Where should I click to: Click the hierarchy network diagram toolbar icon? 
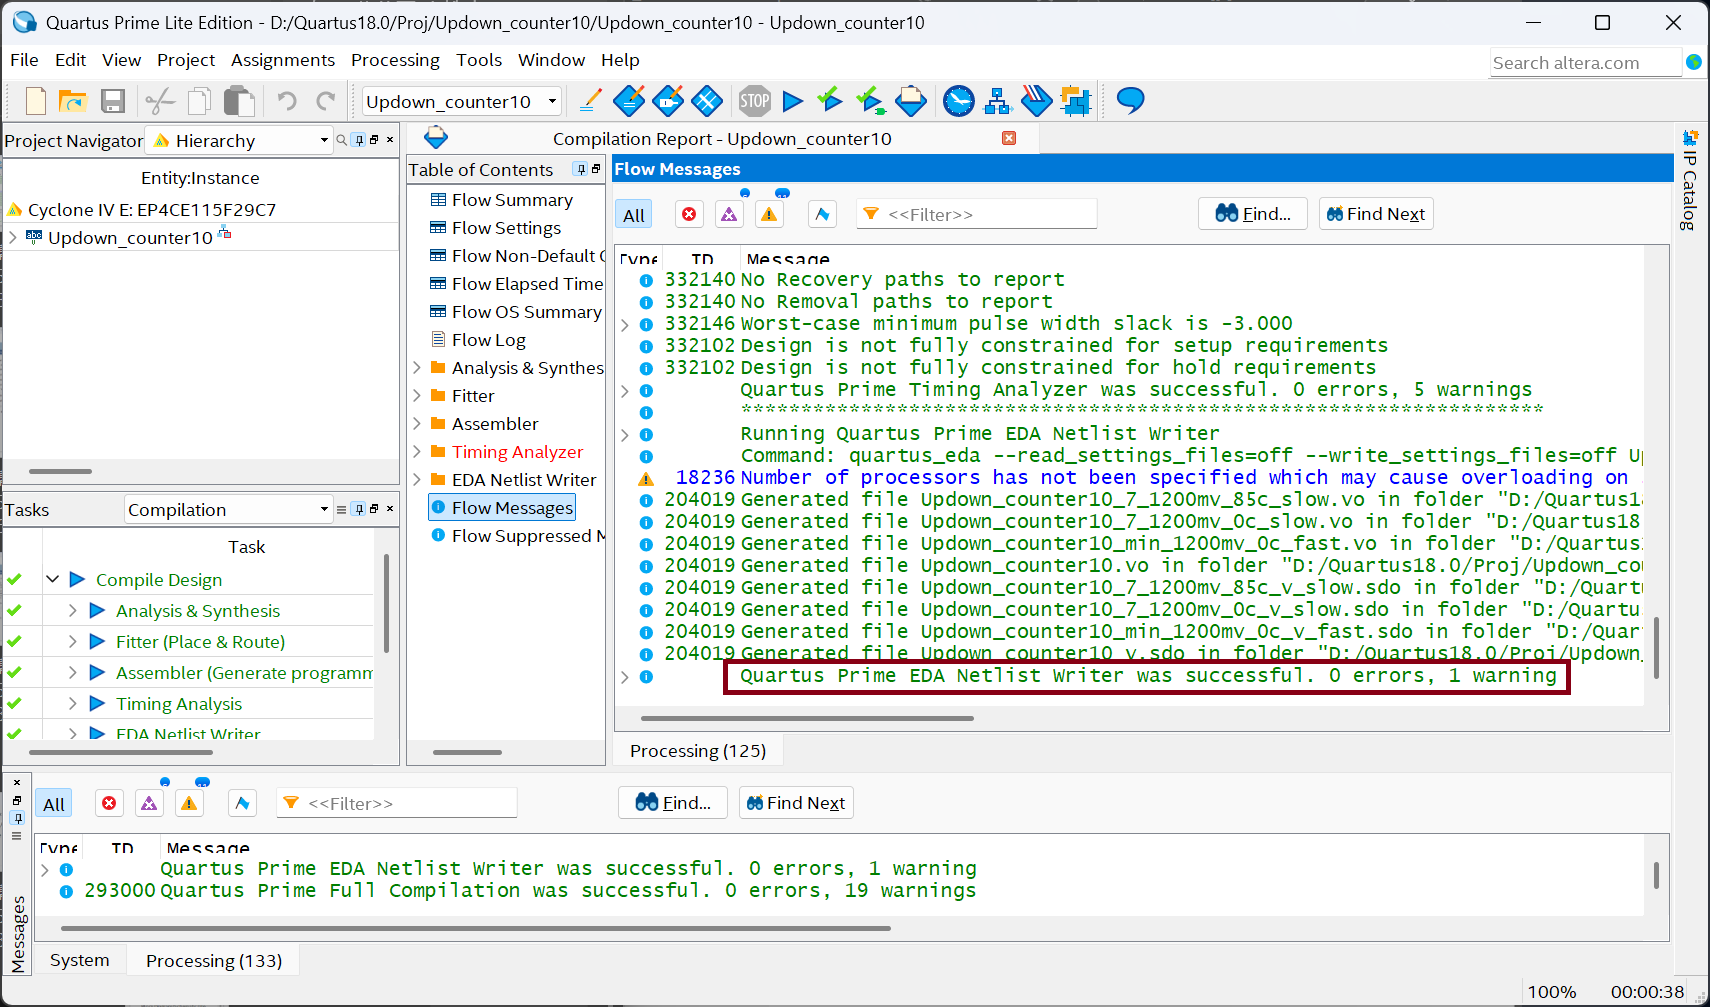pyautogui.click(x=998, y=101)
